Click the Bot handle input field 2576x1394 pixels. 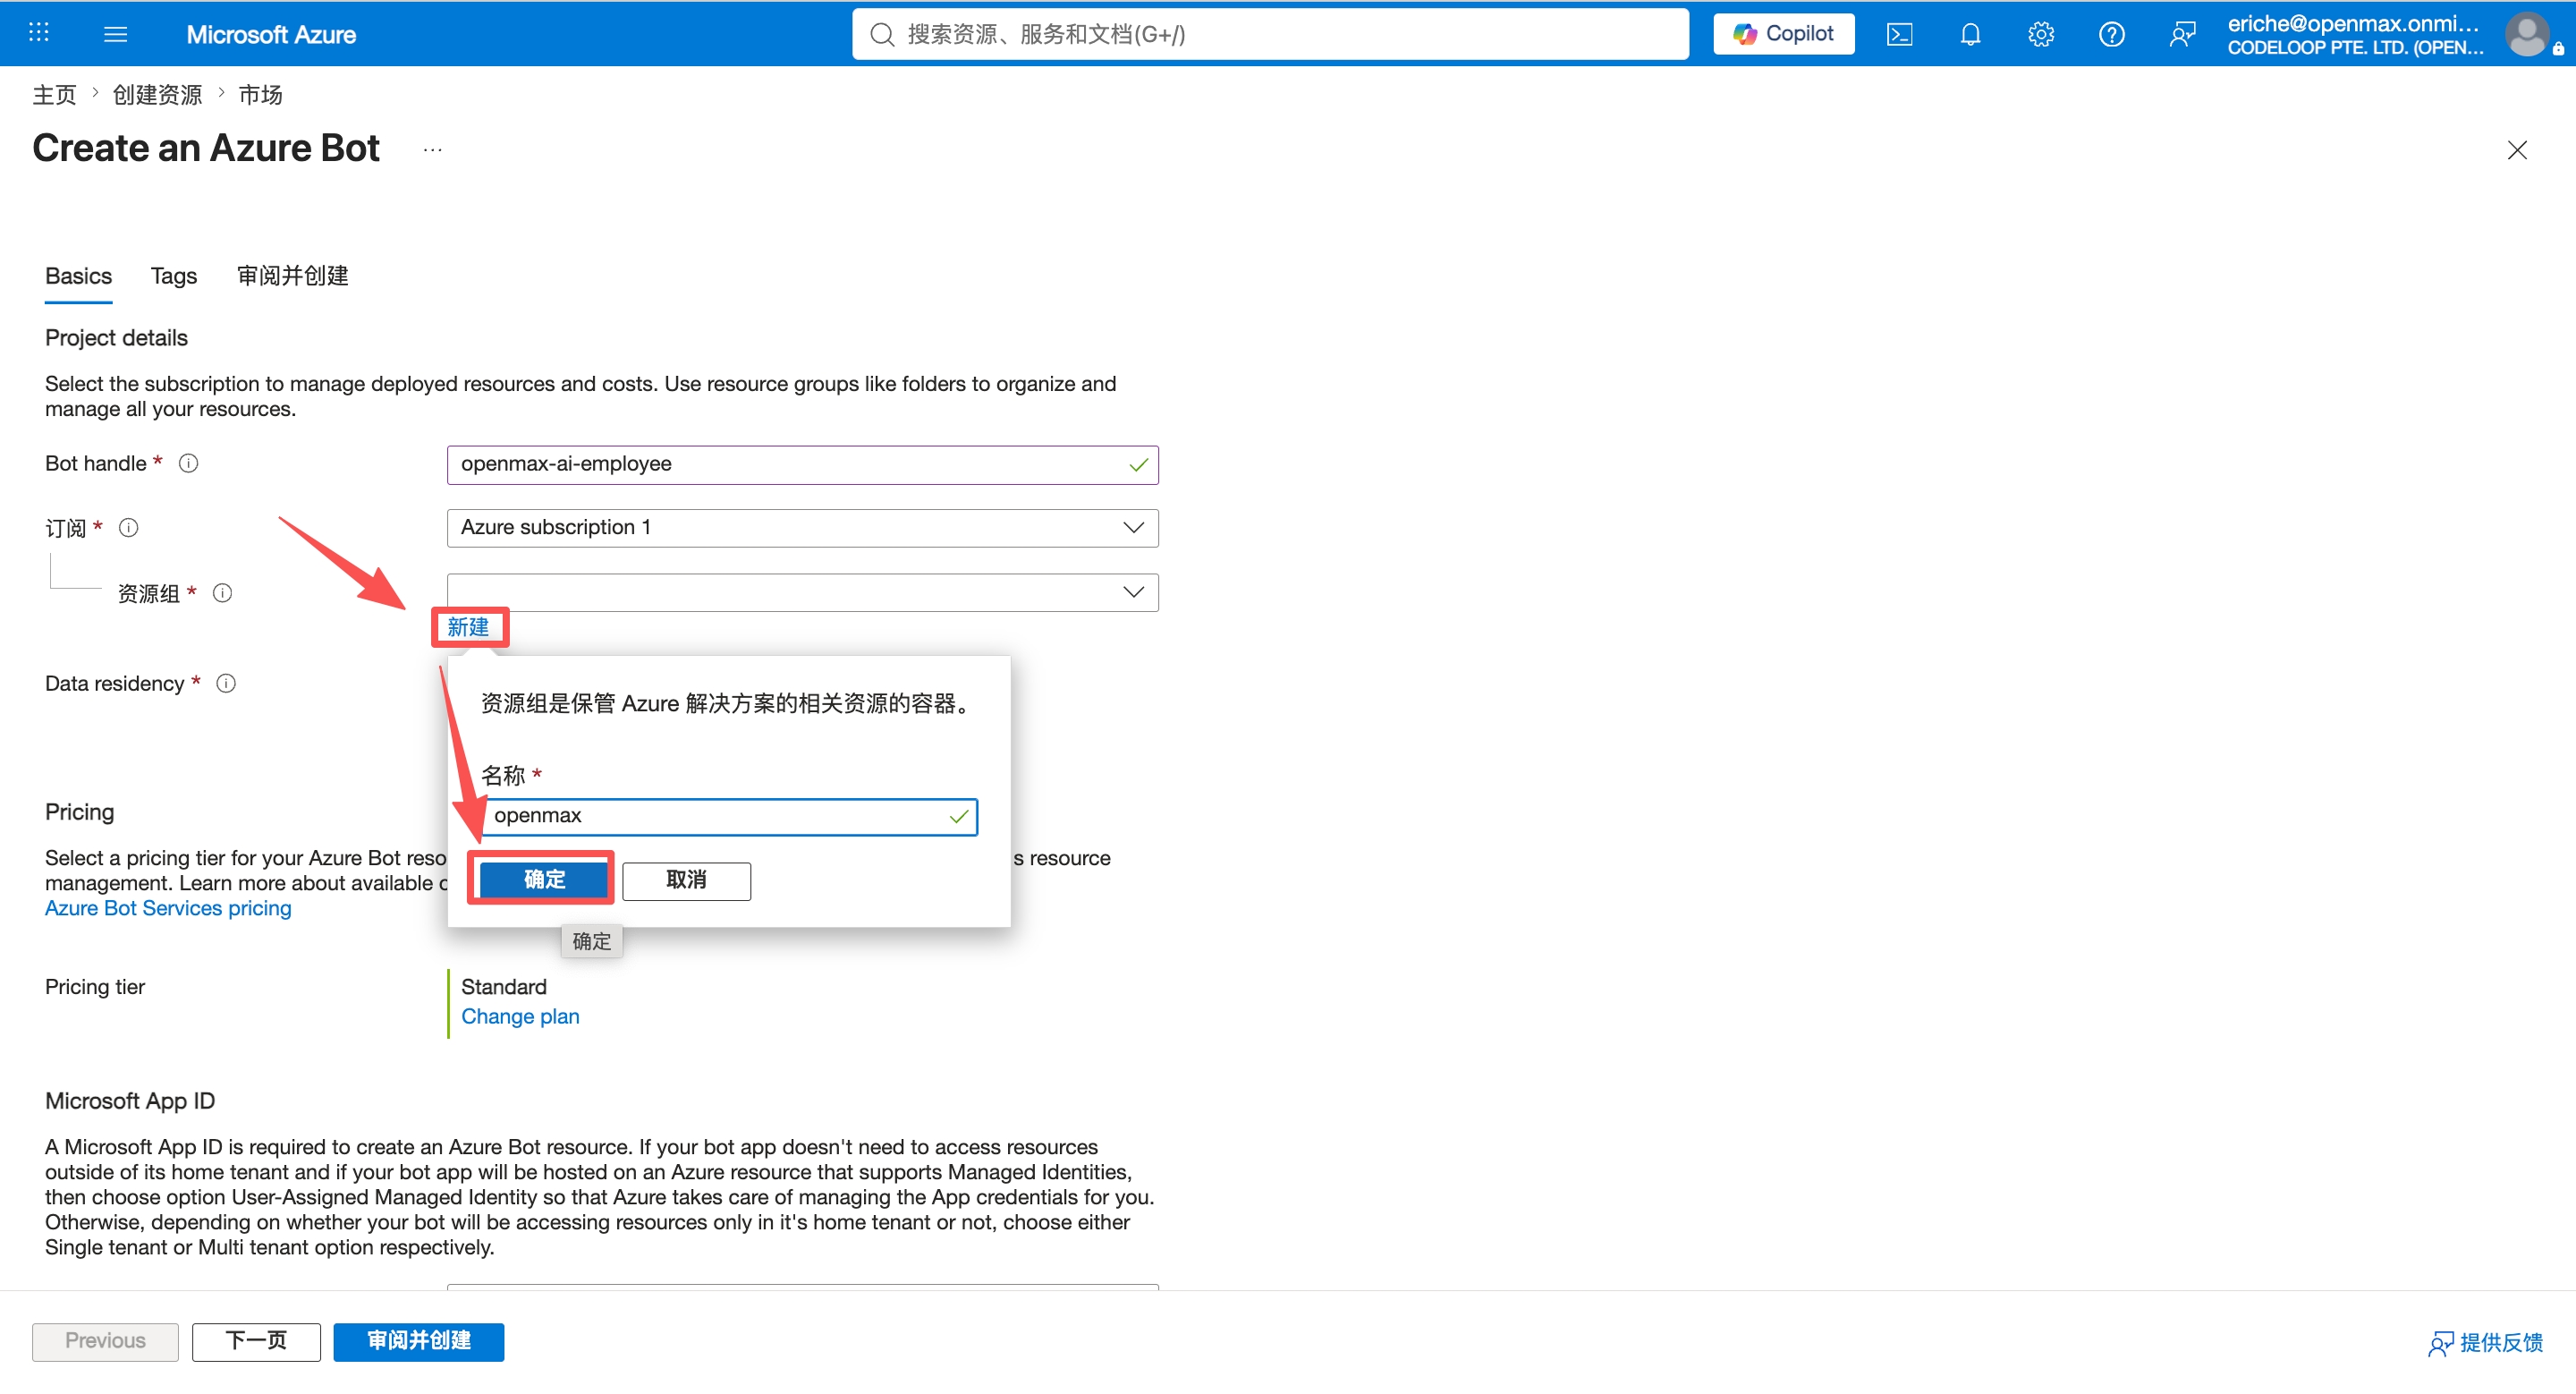(802, 465)
